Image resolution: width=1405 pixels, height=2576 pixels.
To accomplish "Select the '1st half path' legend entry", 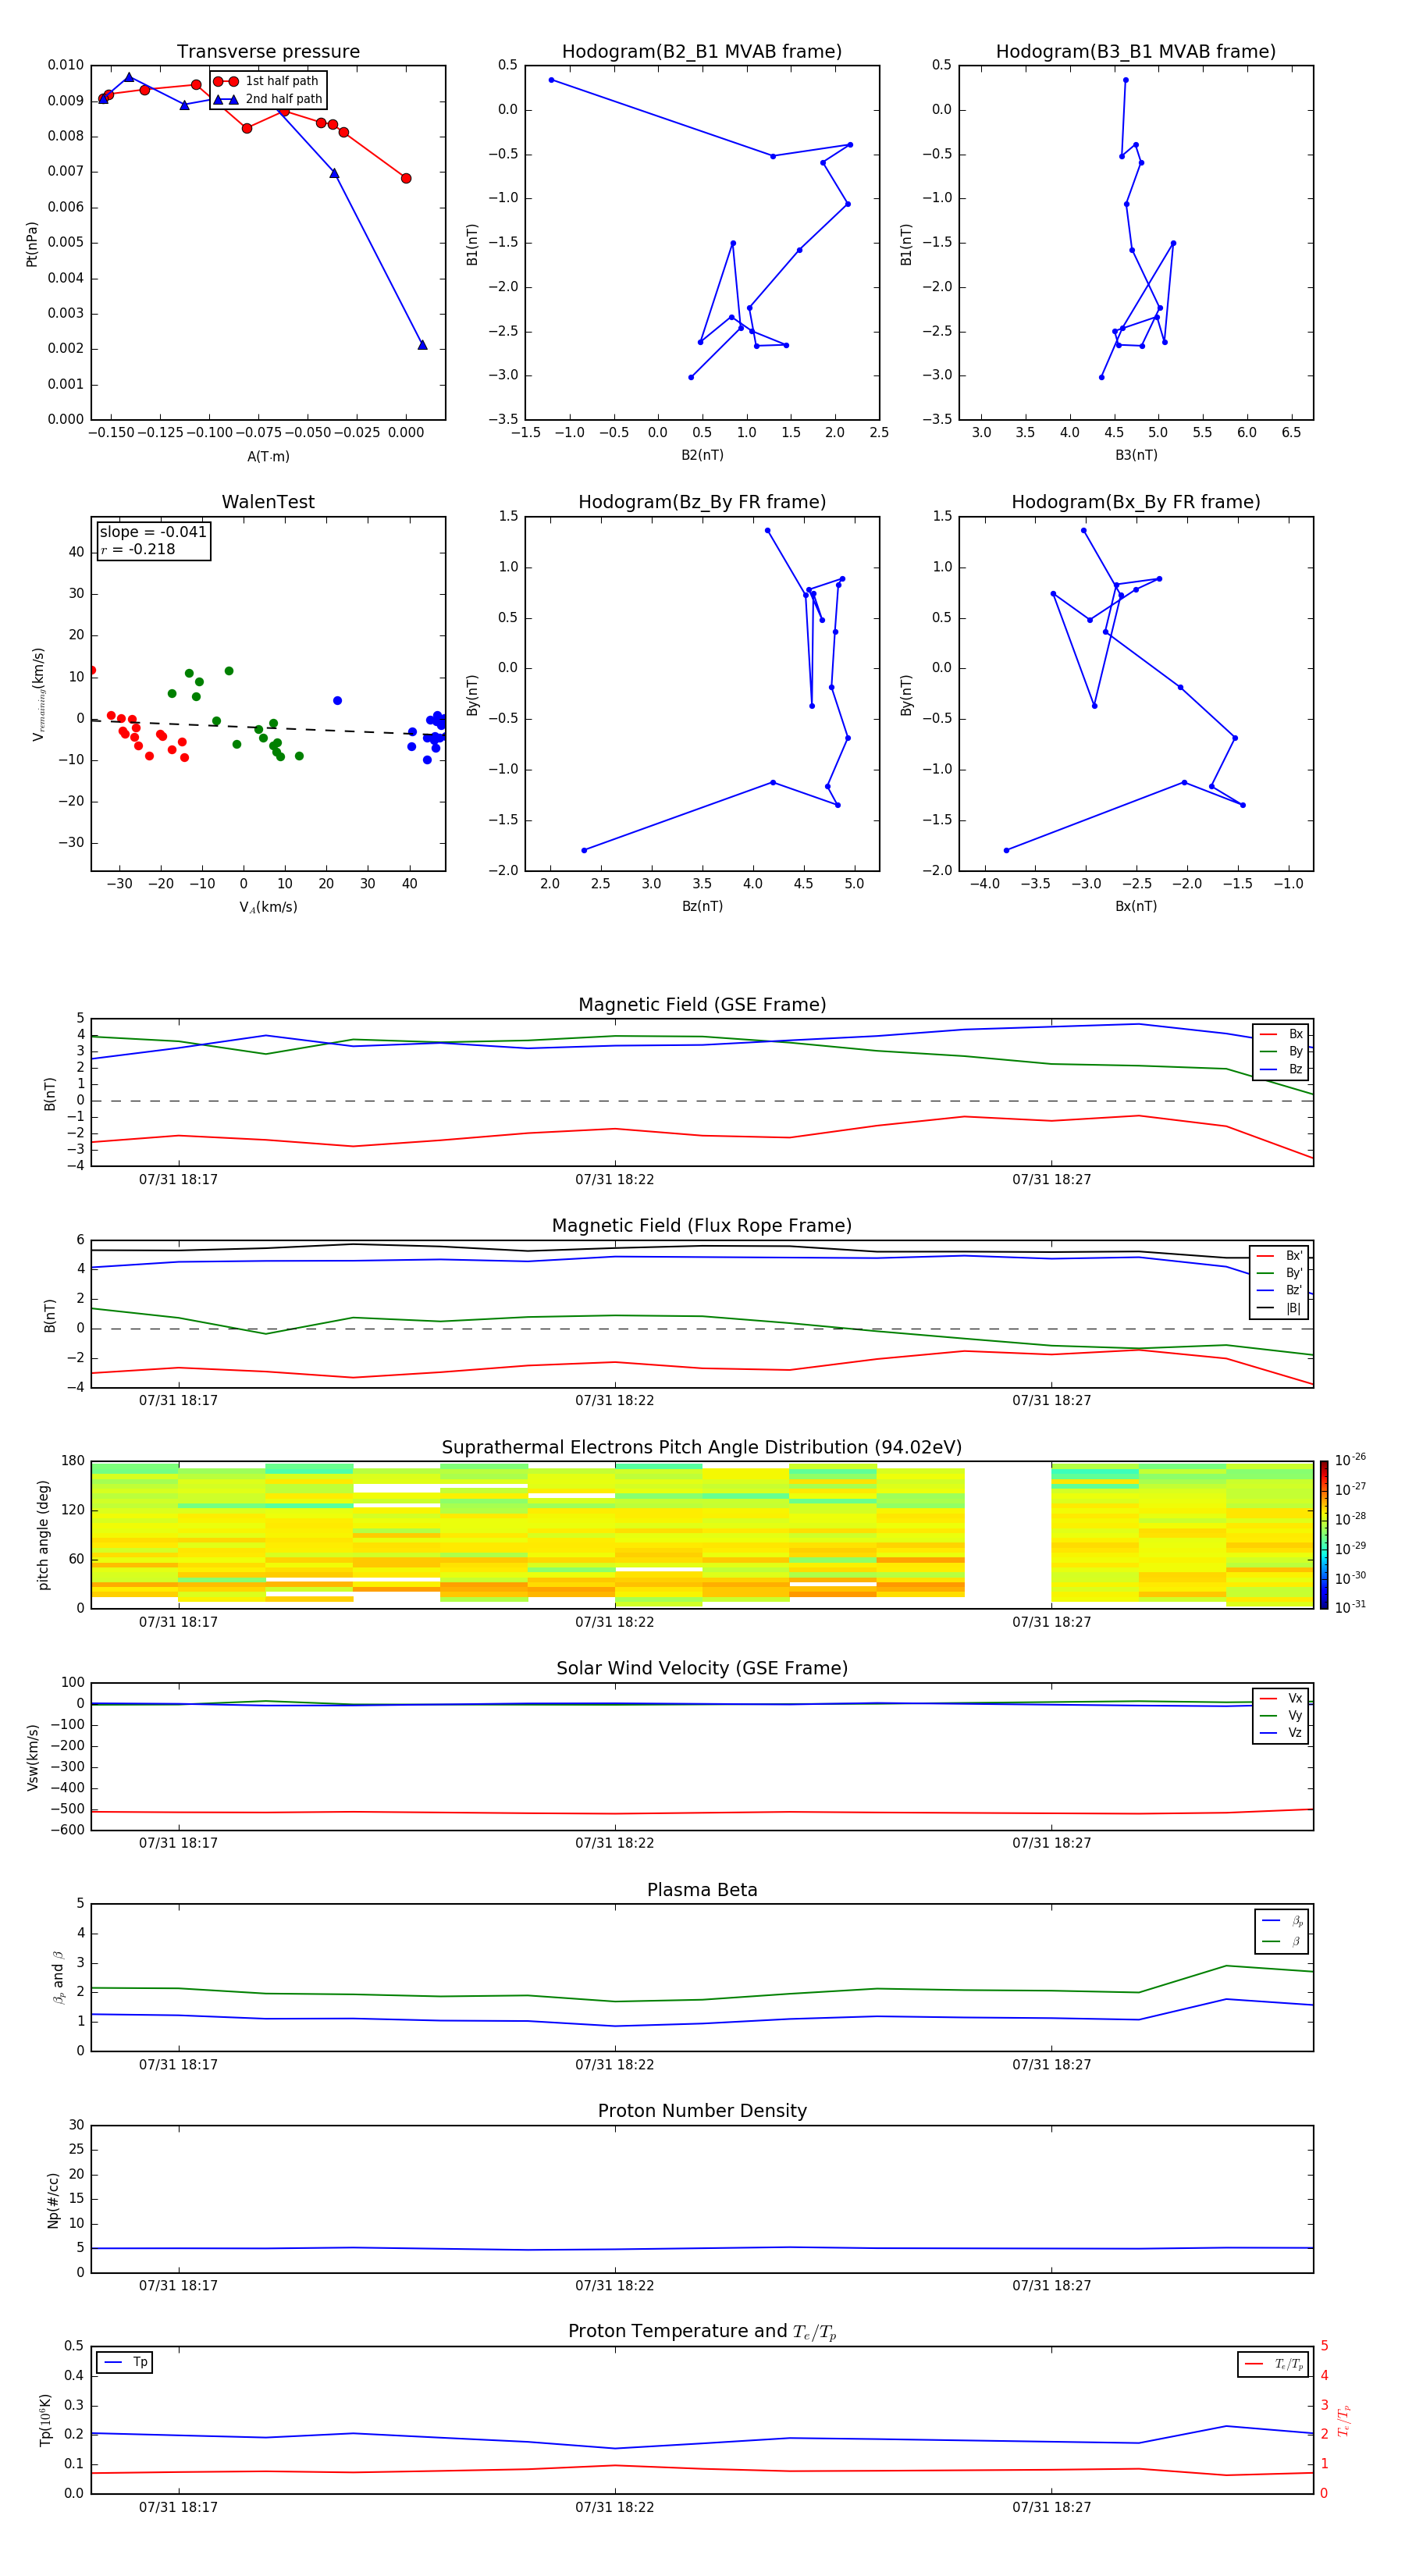I will 266,81.
